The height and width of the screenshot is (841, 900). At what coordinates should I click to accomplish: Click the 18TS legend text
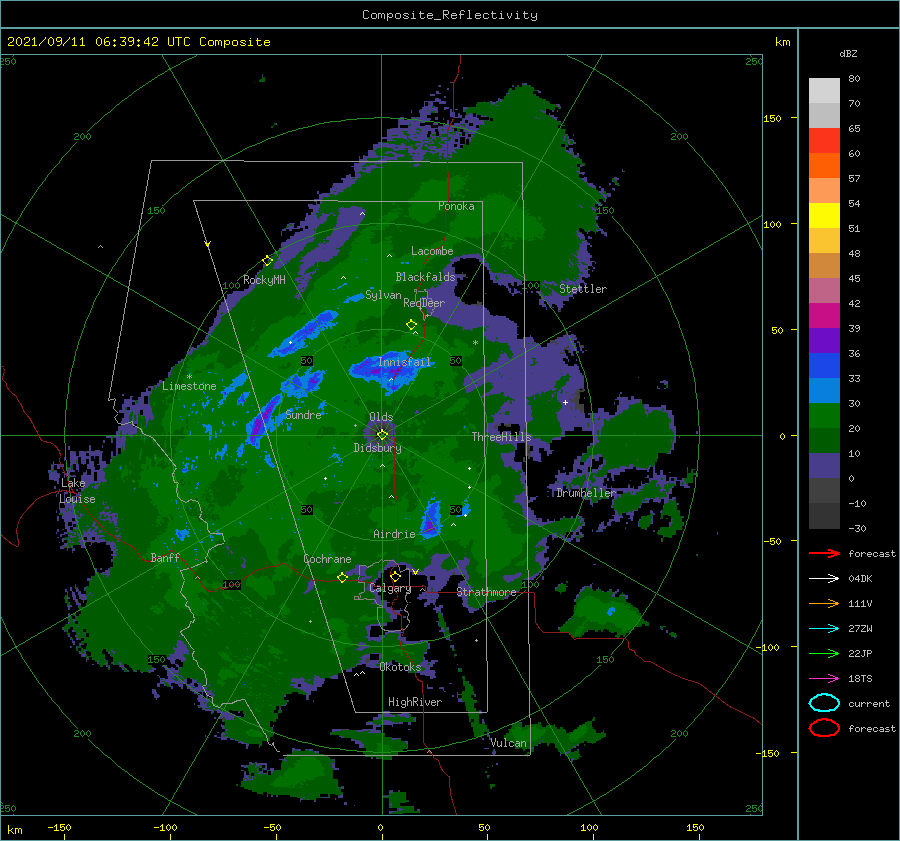click(x=860, y=679)
